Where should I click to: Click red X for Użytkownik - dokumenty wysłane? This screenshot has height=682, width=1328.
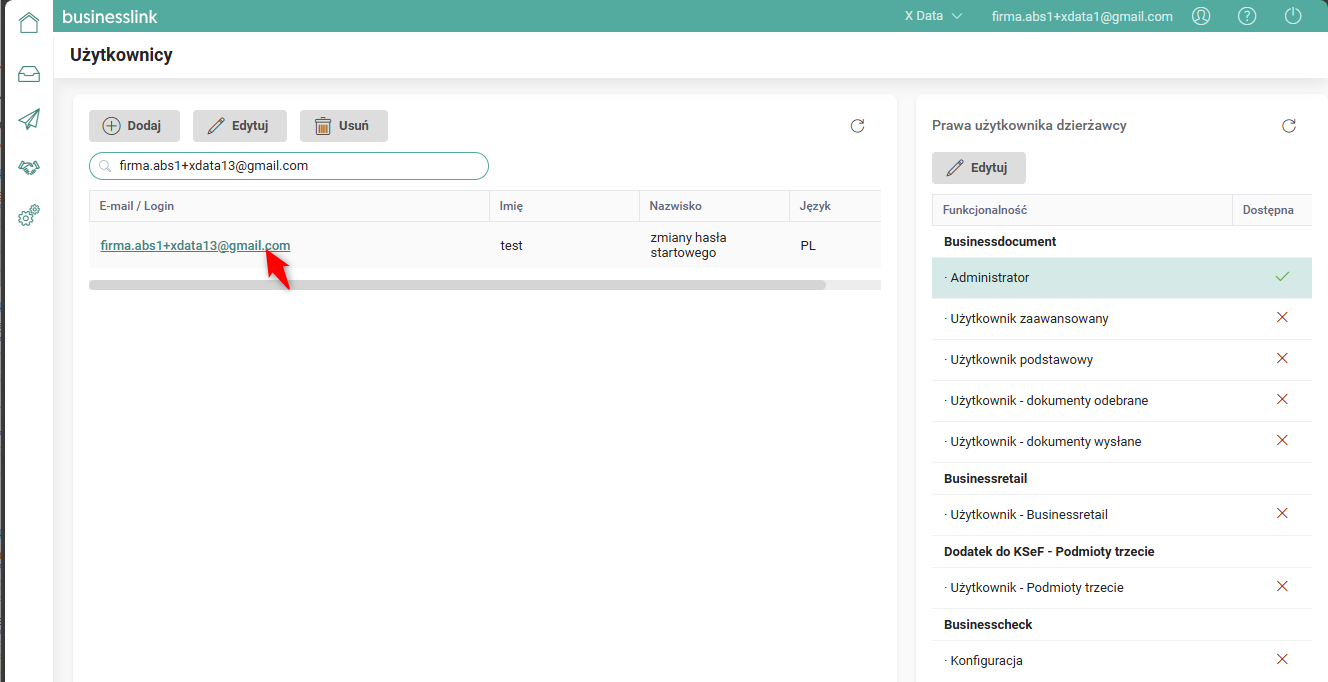tap(1282, 440)
